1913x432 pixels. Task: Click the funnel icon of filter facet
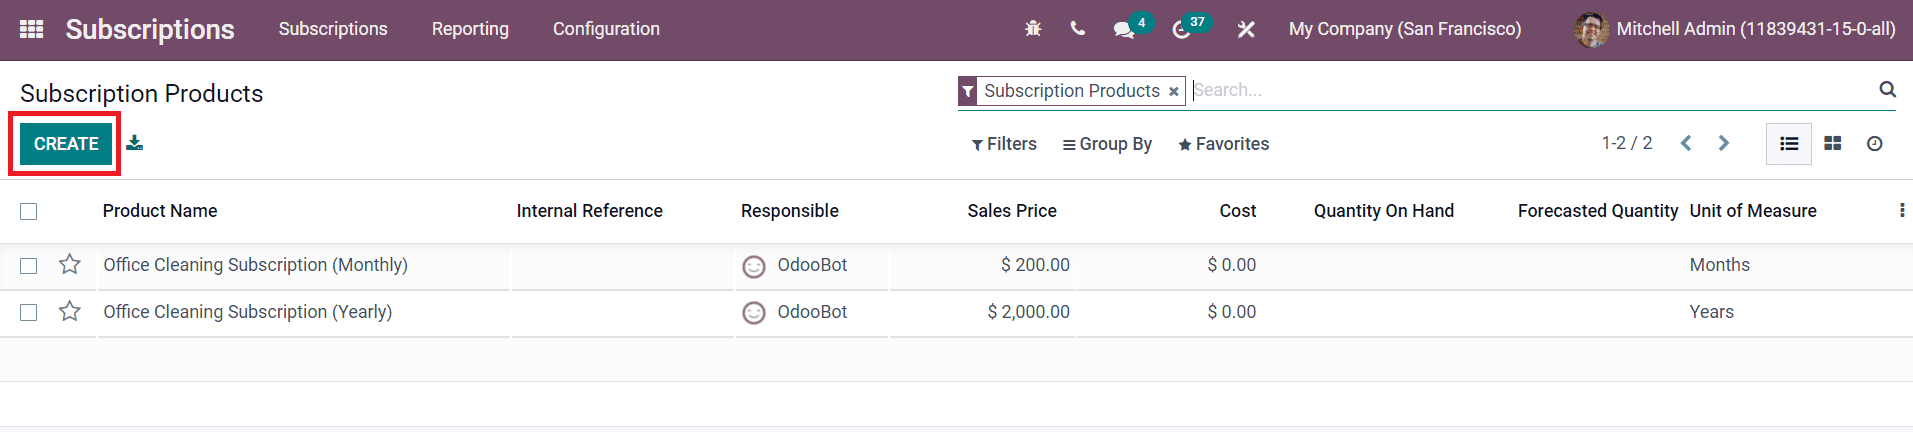(x=968, y=91)
